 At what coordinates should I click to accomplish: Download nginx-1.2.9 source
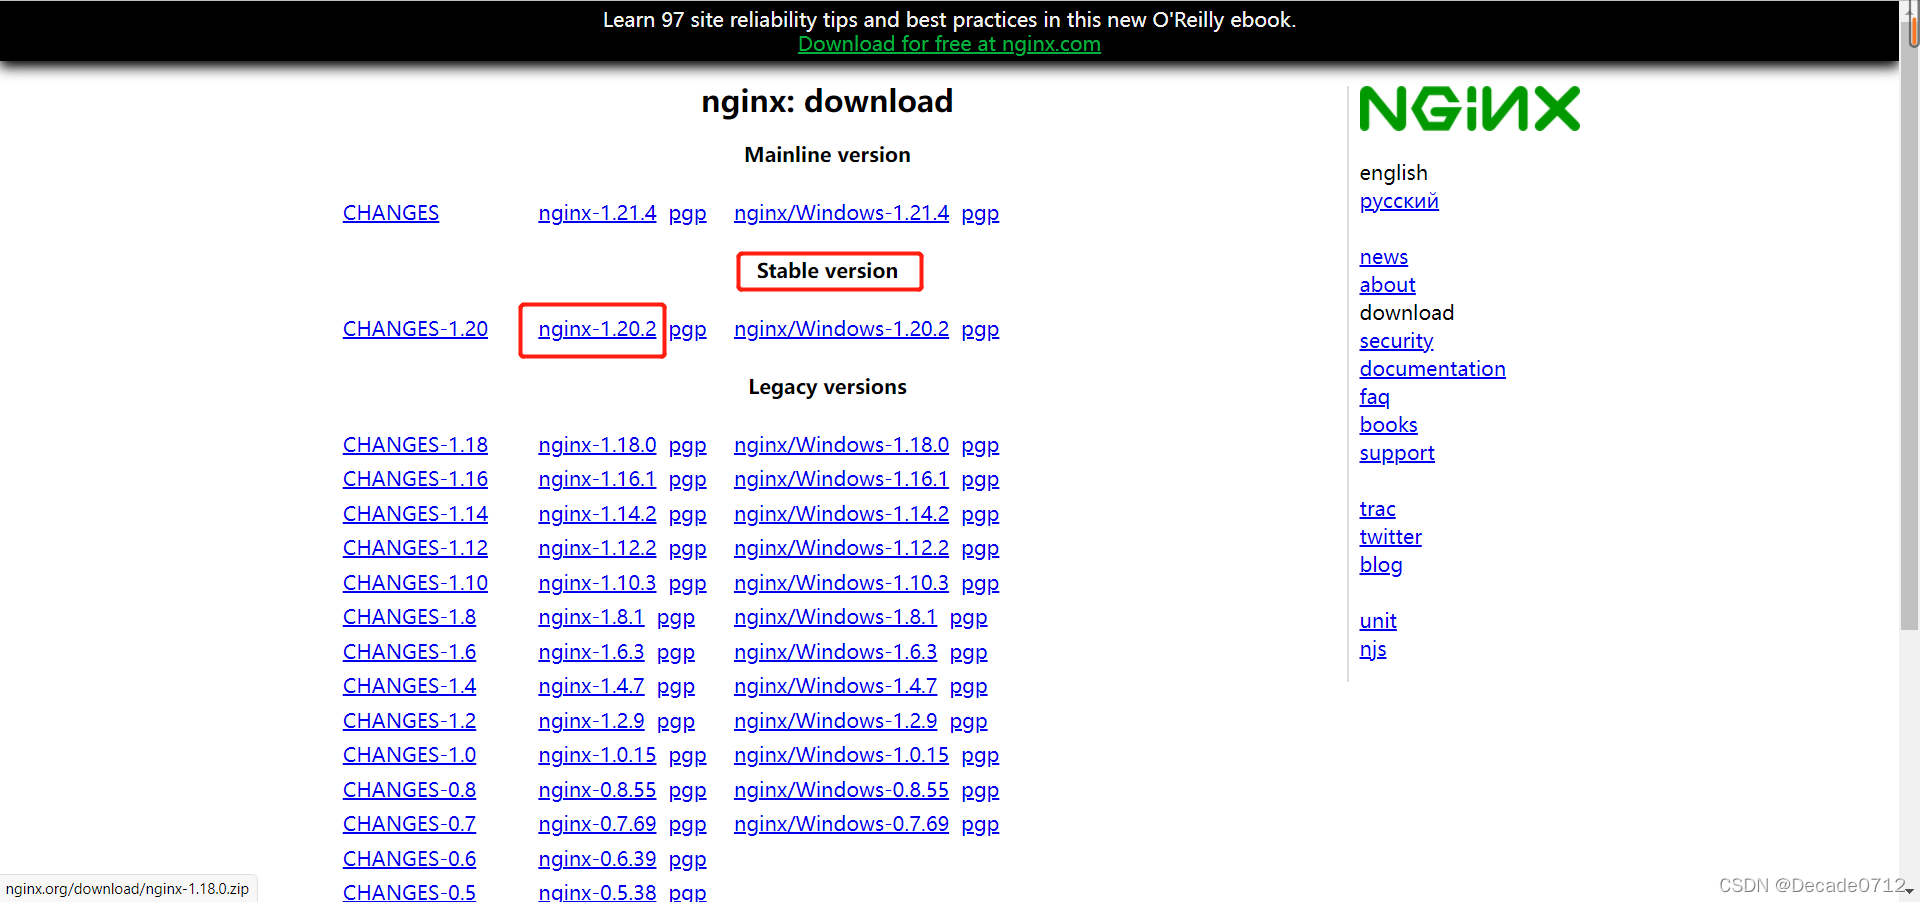tap(591, 721)
